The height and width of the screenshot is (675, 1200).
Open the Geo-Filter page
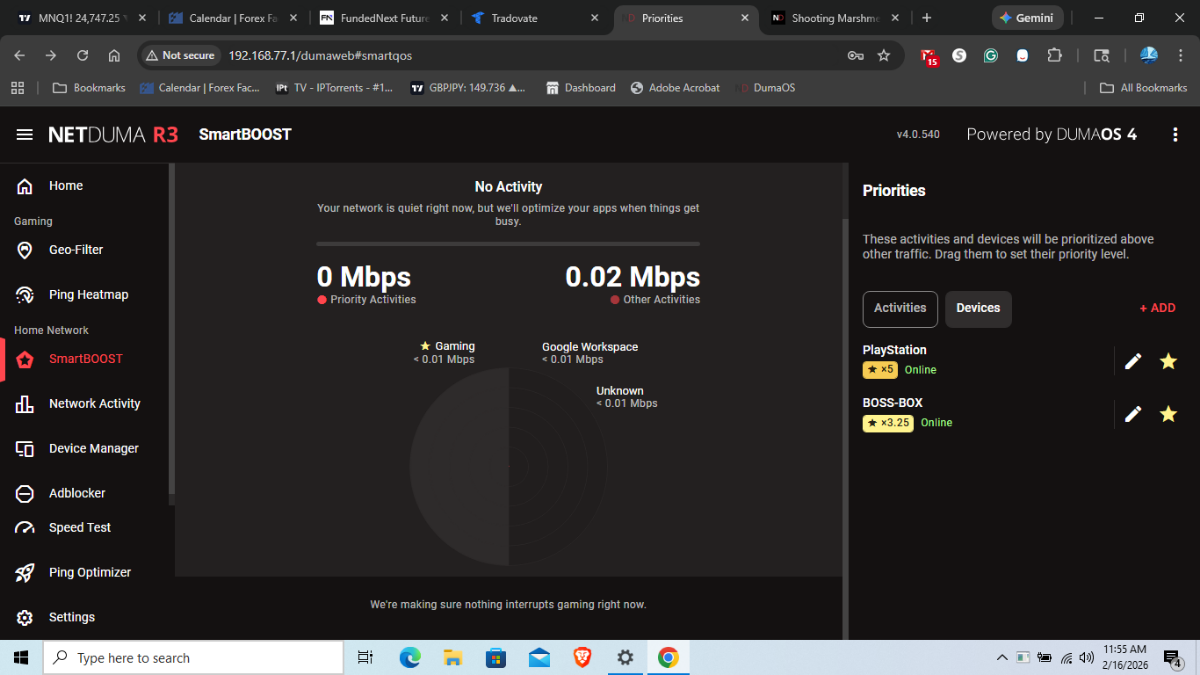point(75,250)
